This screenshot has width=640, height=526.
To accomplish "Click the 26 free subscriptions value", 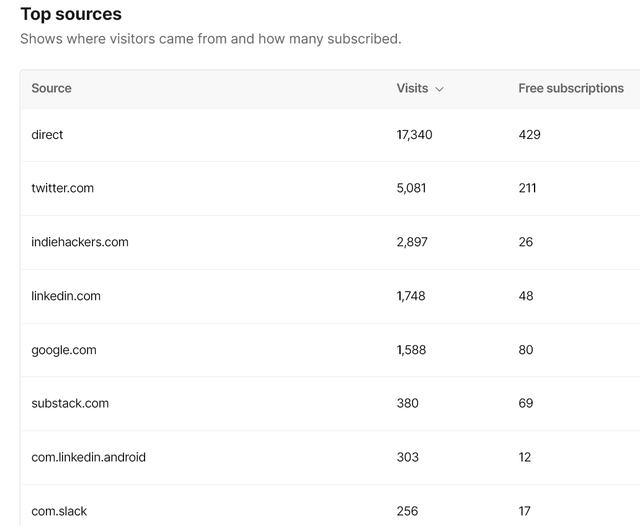I will click(526, 242).
